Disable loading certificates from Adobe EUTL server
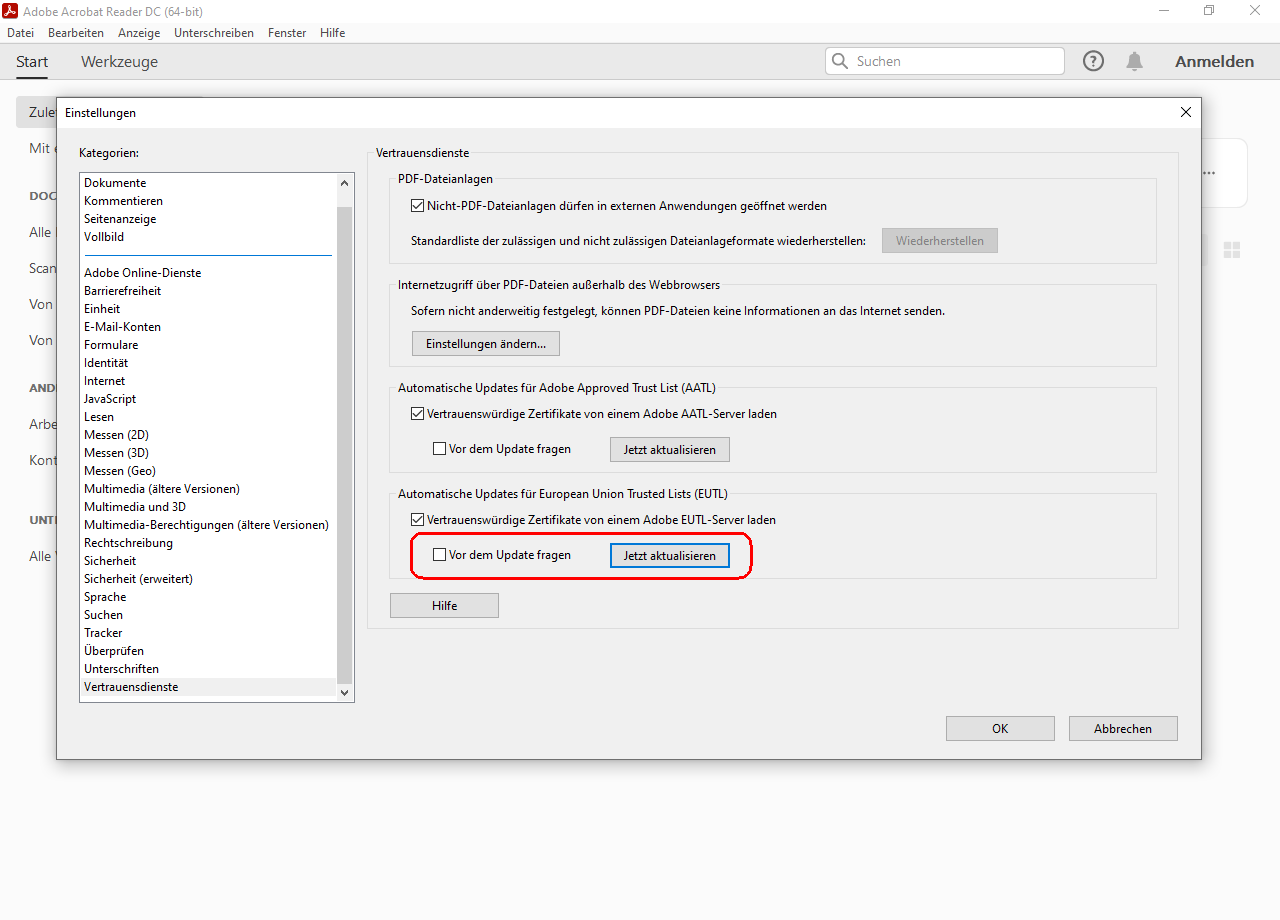 point(418,520)
